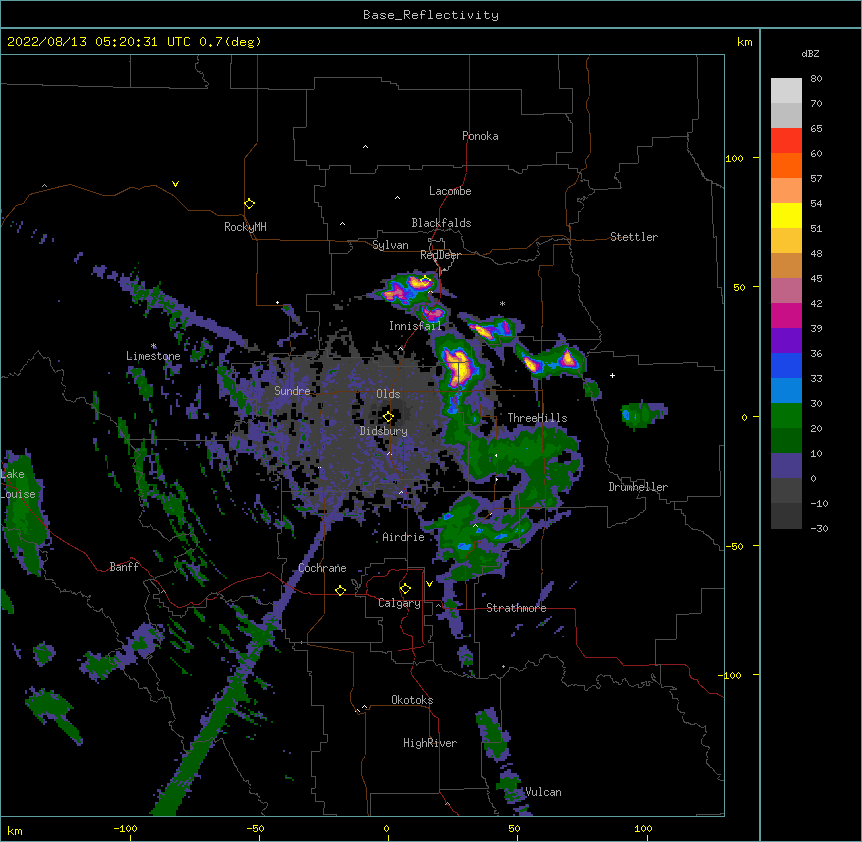Click the Base_Reflectivity title
The height and width of the screenshot is (842, 862).
point(431,15)
